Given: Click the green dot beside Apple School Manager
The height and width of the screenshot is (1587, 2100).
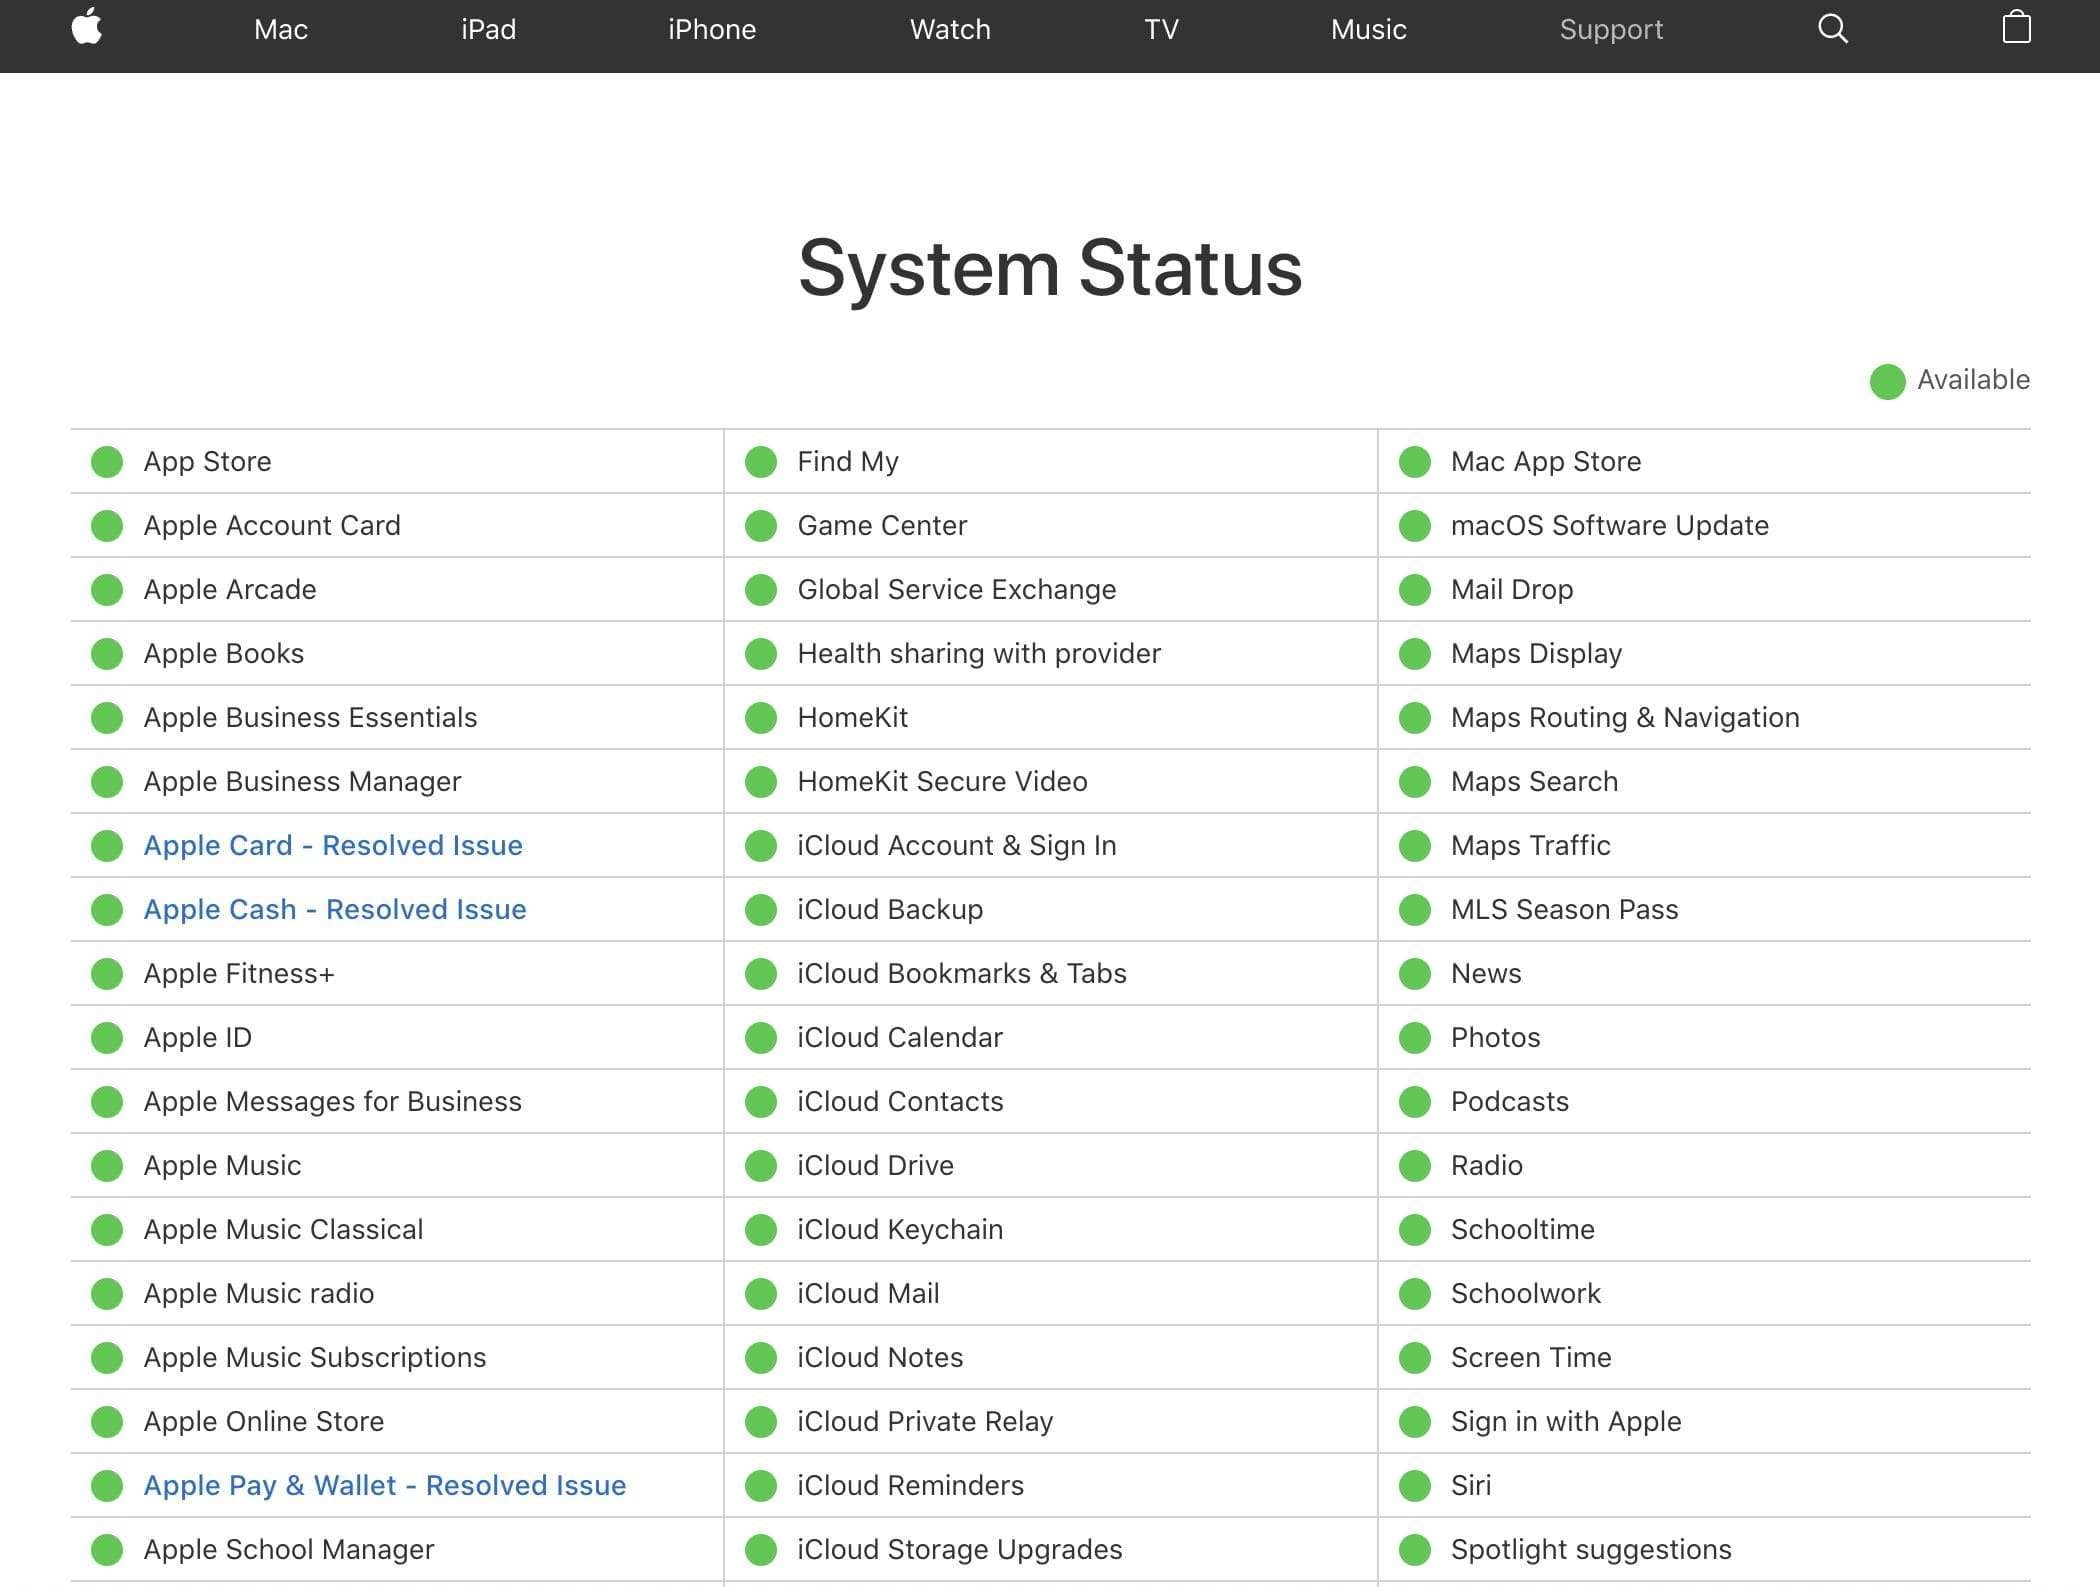Looking at the screenshot, I should (107, 1550).
